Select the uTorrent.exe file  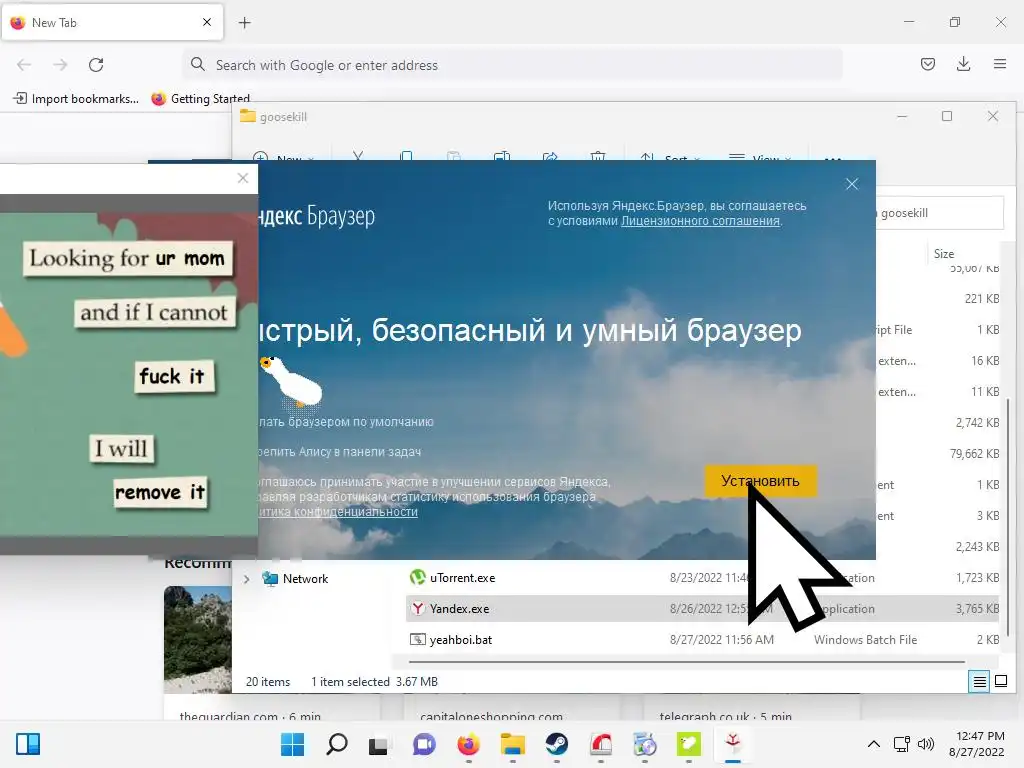pos(462,578)
